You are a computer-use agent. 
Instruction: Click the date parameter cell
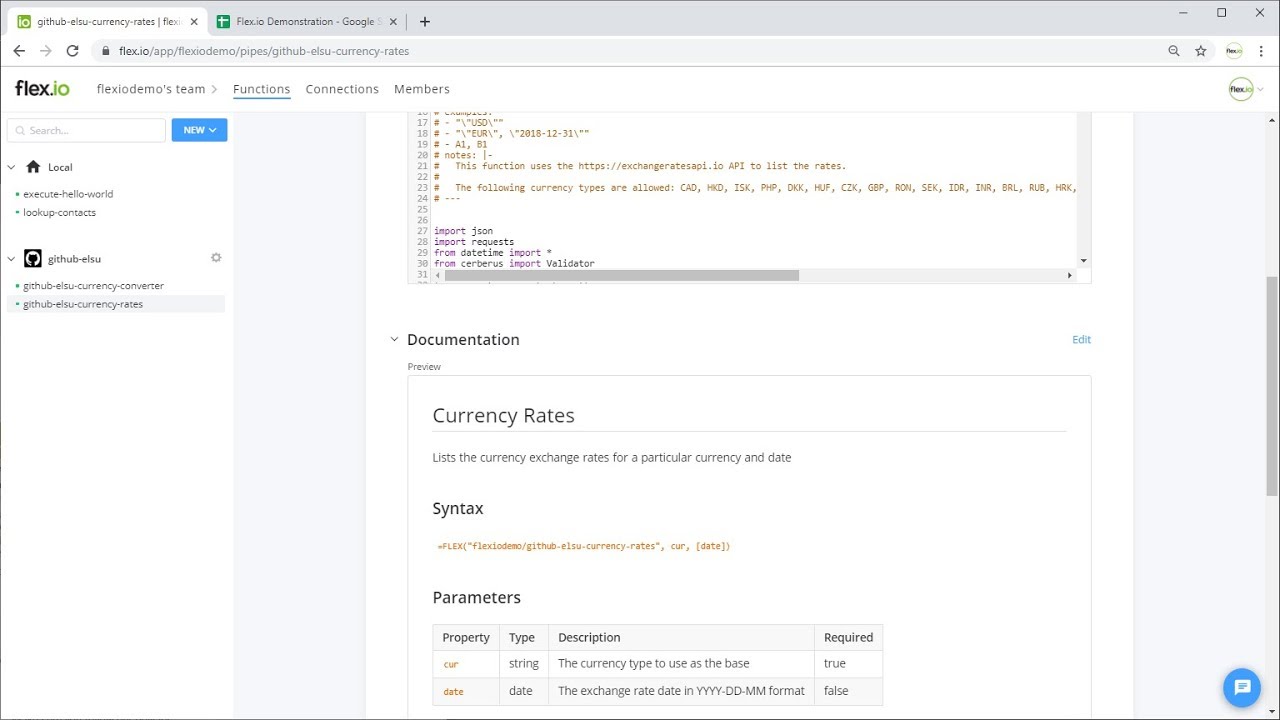[x=454, y=691]
